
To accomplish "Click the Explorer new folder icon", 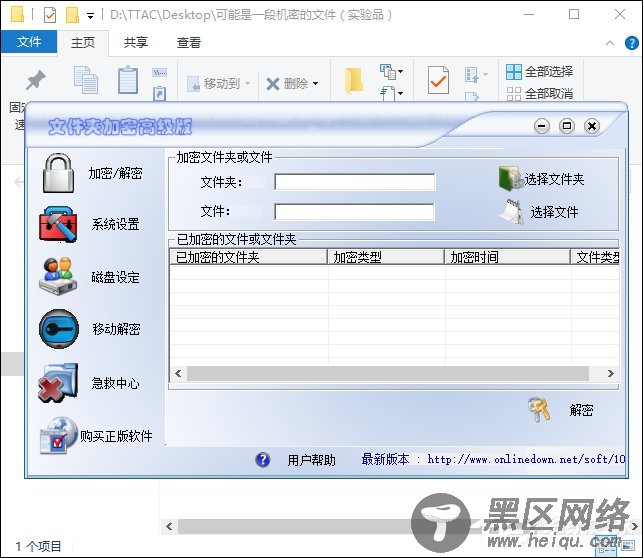I will point(353,81).
